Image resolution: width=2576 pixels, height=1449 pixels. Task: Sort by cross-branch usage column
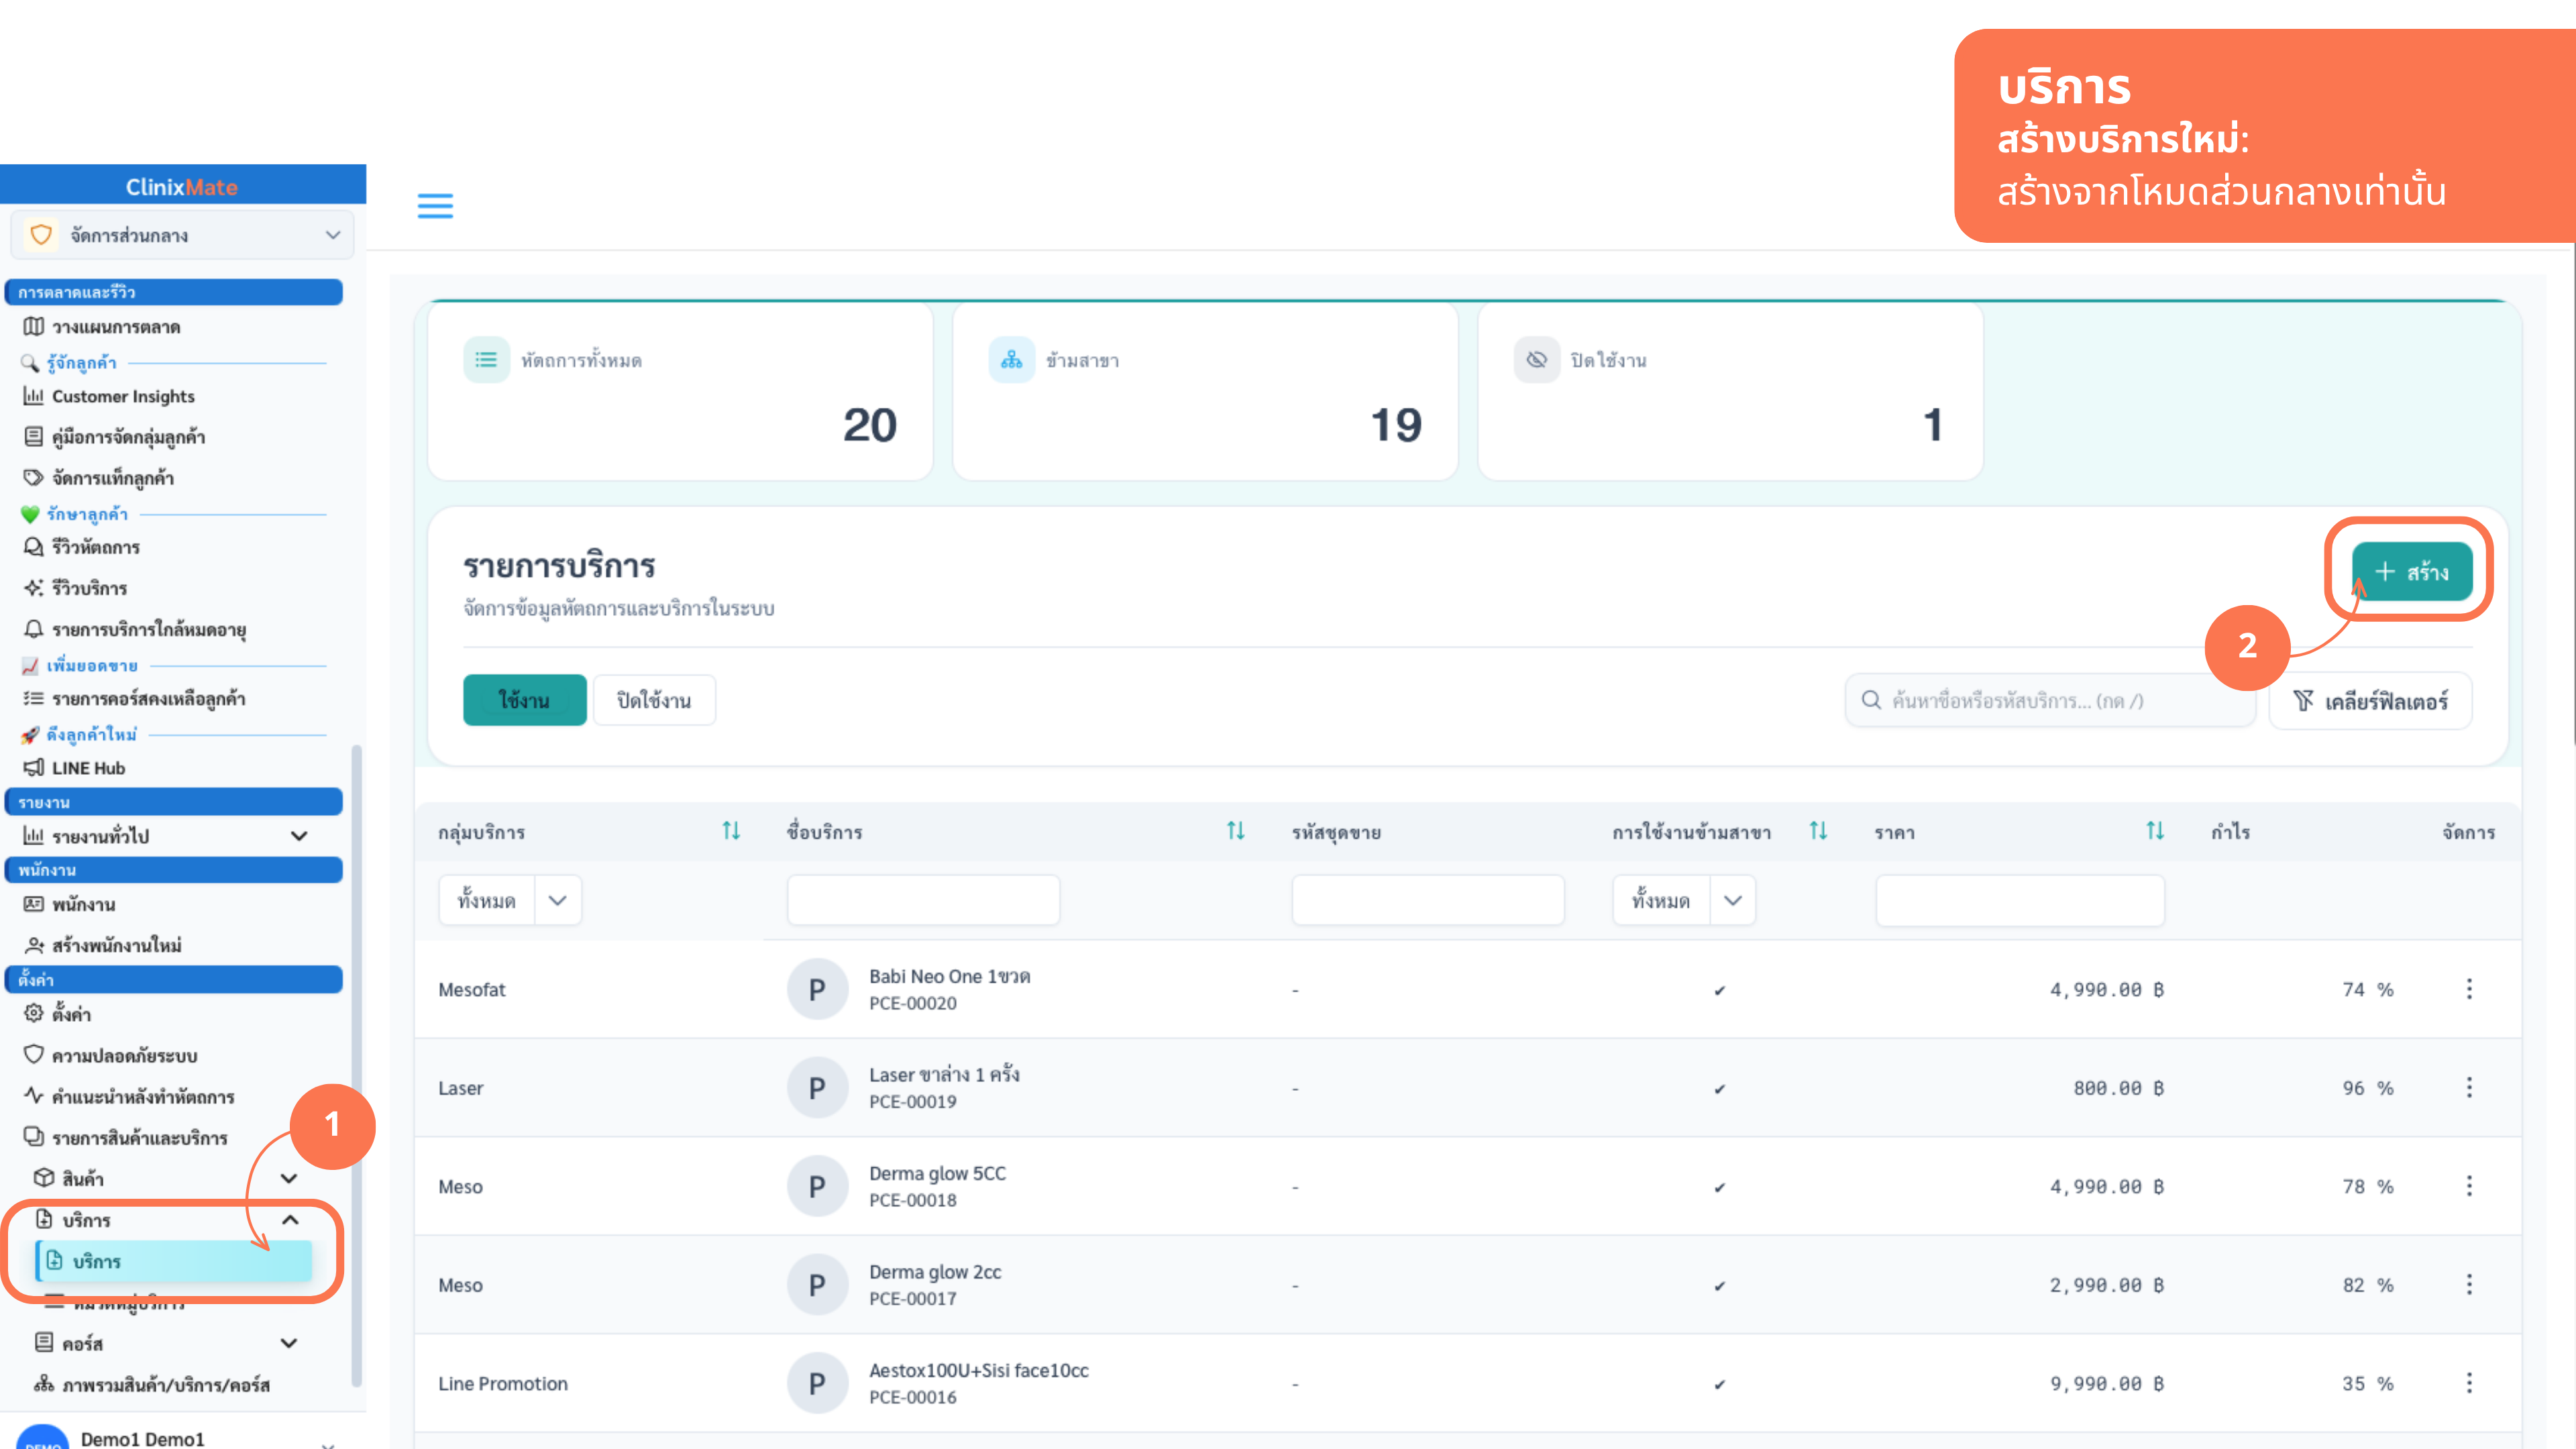pos(1818,831)
